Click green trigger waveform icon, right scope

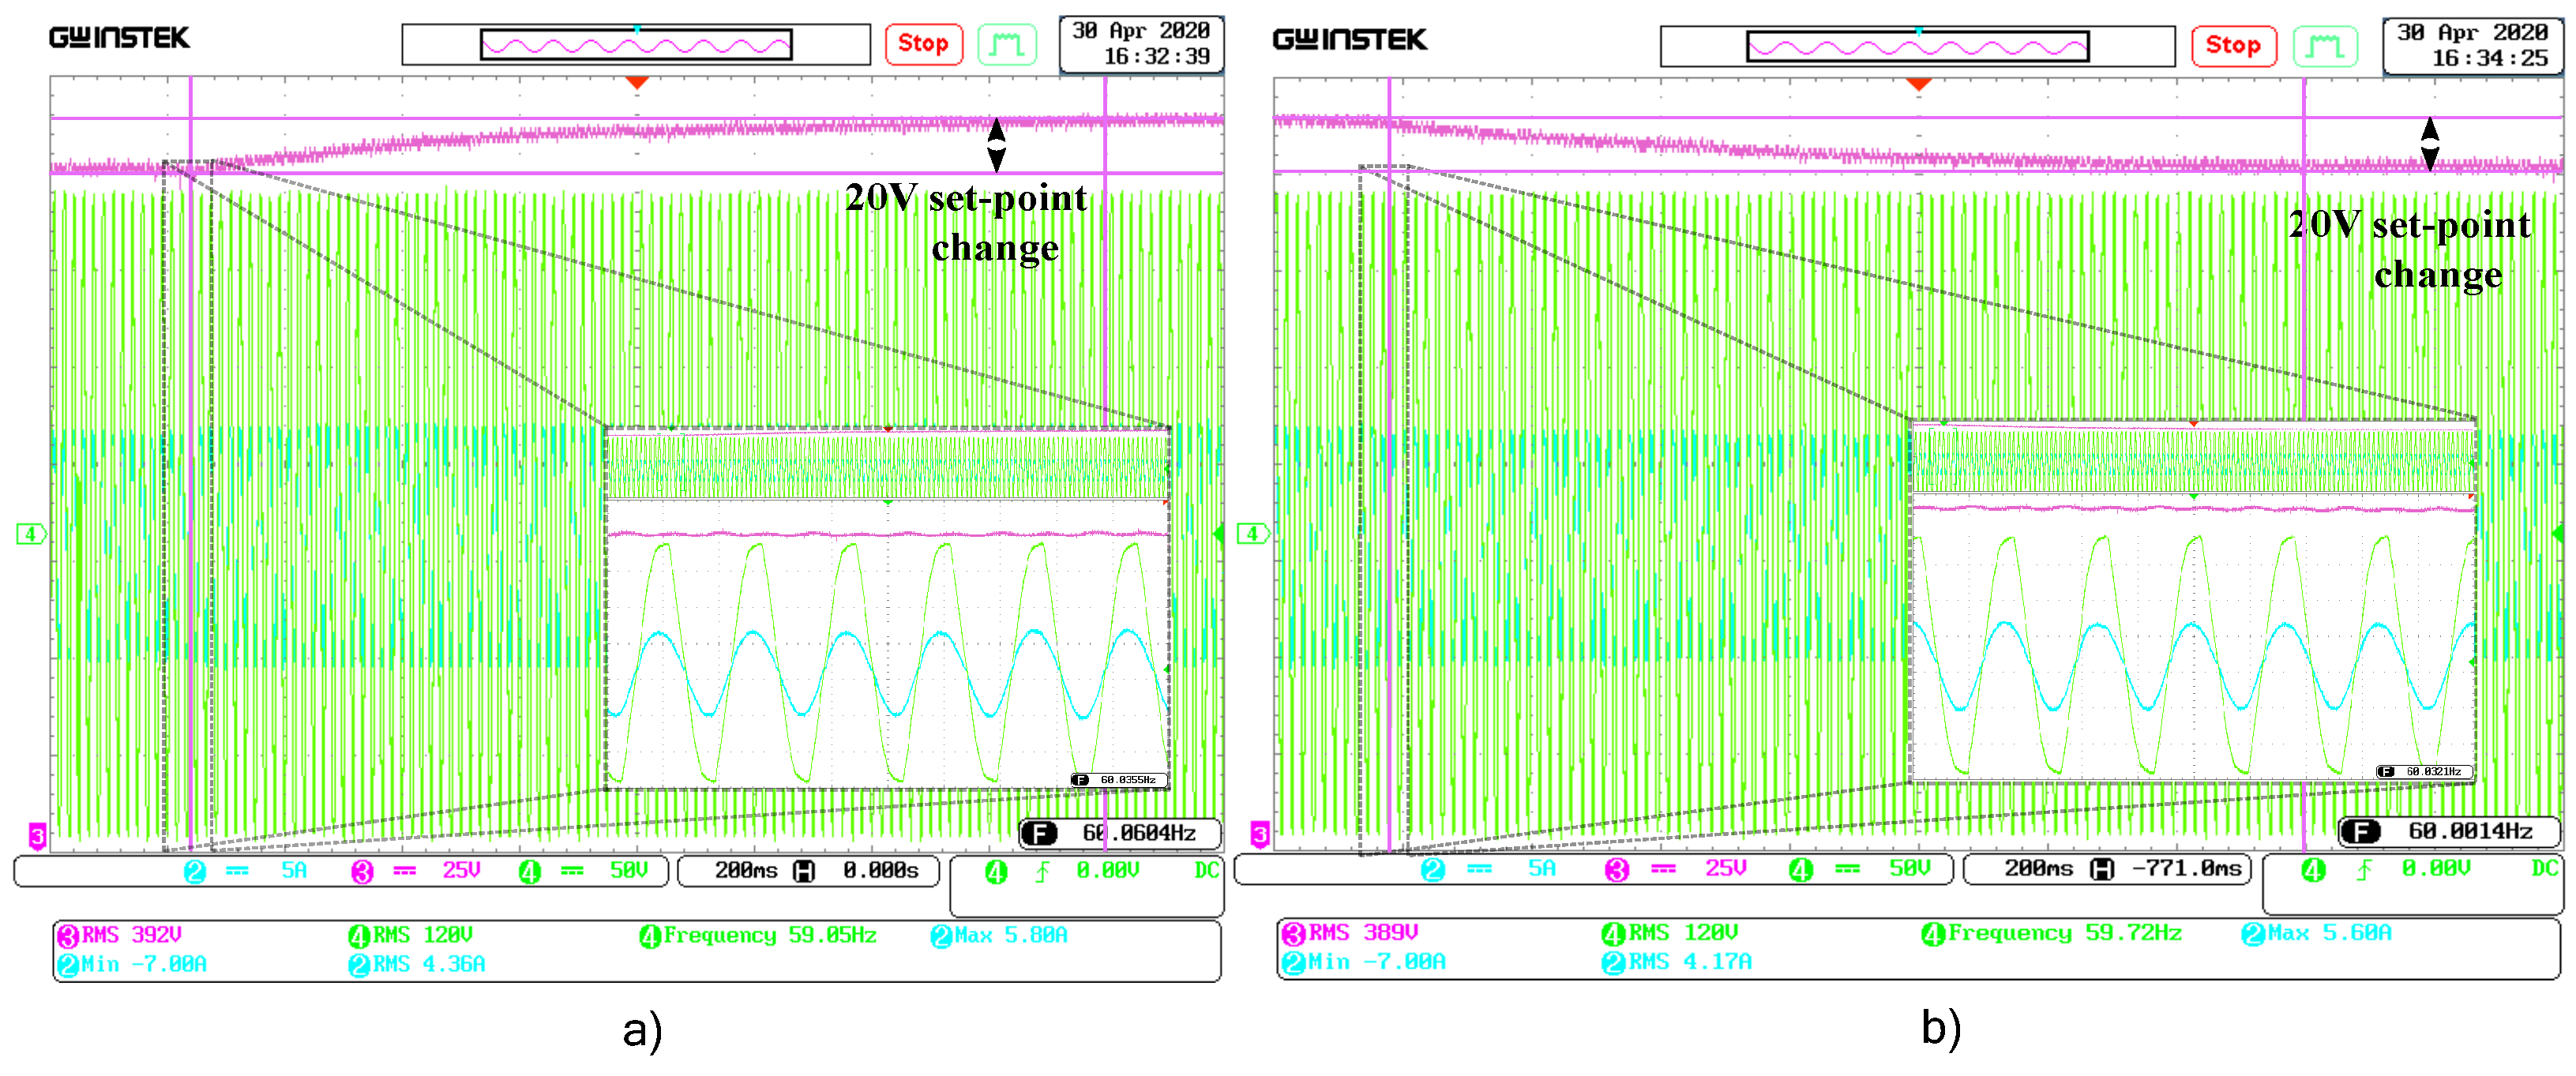[x=2324, y=47]
